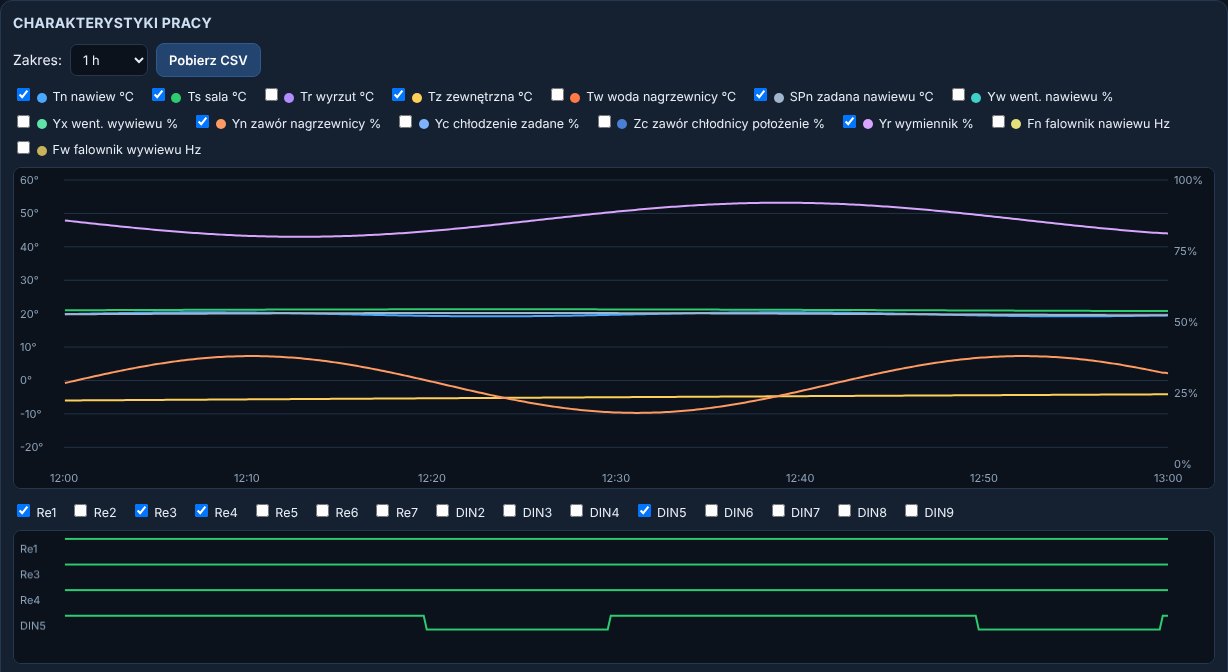Image resolution: width=1228 pixels, height=672 pixels.
Task: Uncheck the Re1 relay checkbox
Action: 24,511
